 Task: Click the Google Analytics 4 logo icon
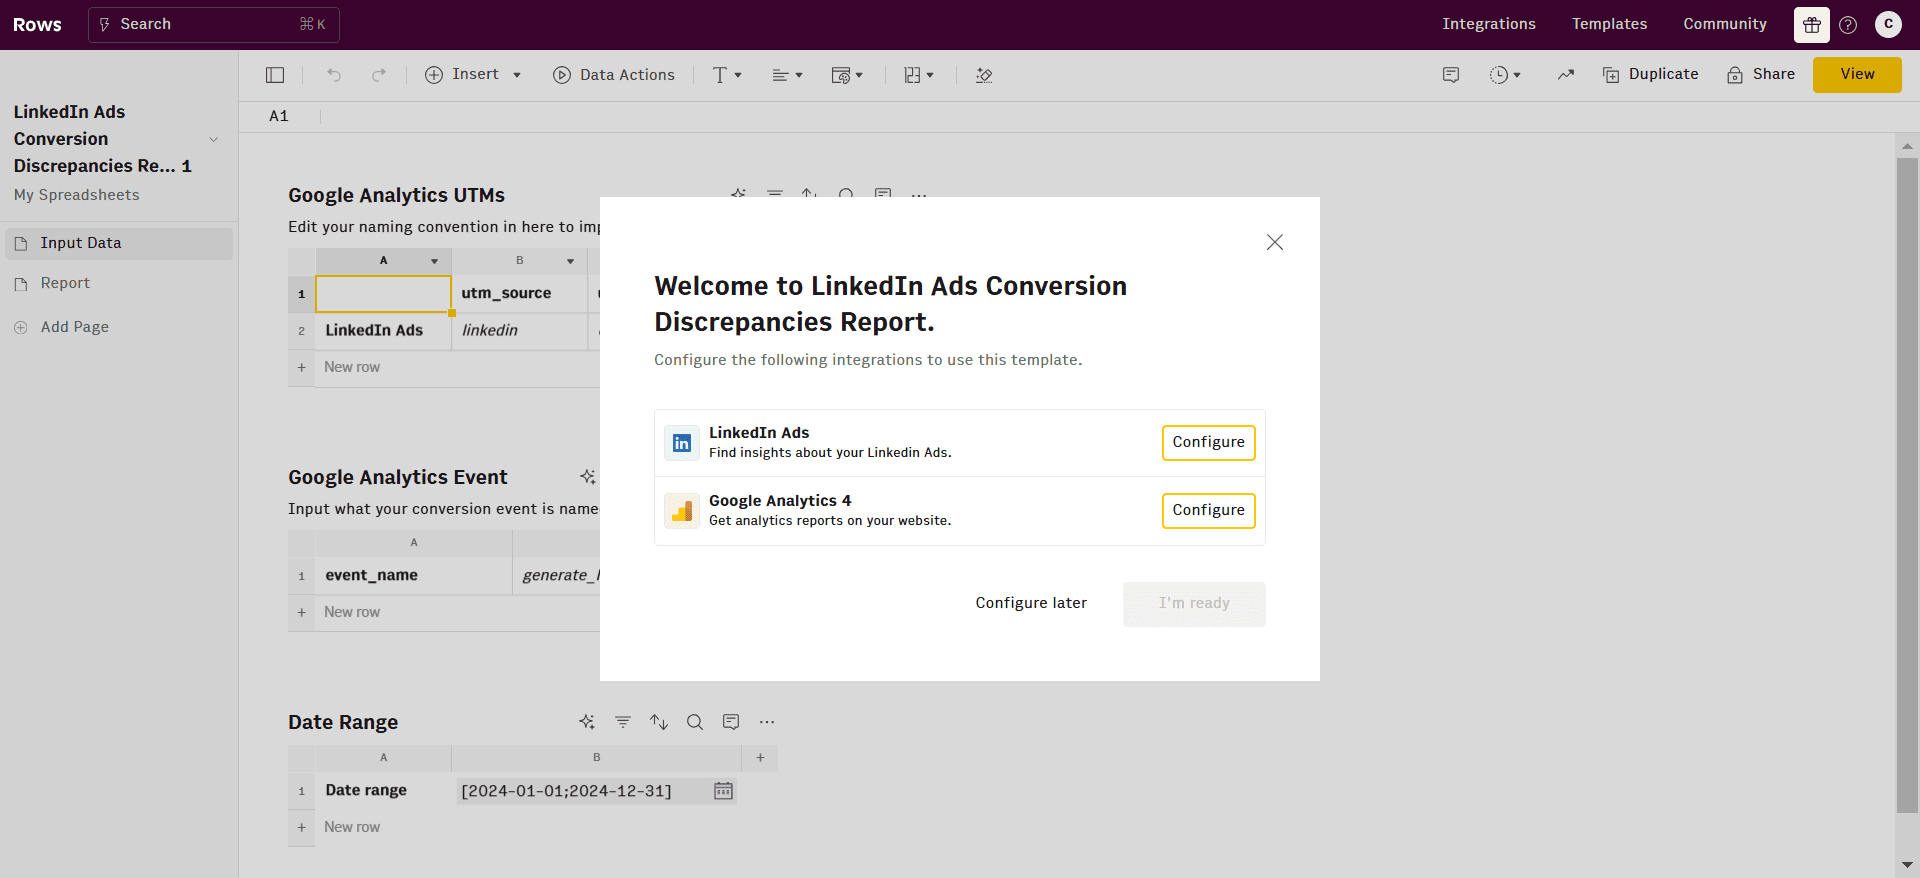click(682, 511)
